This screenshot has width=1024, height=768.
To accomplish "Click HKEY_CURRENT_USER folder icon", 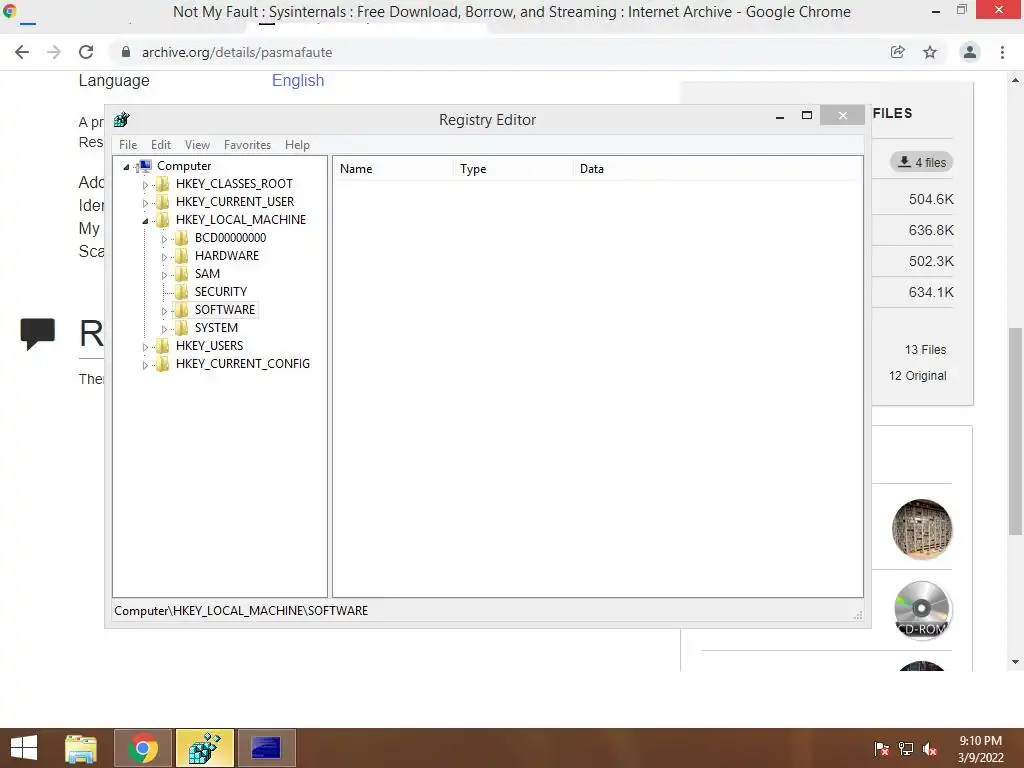I will coord(163,202).
